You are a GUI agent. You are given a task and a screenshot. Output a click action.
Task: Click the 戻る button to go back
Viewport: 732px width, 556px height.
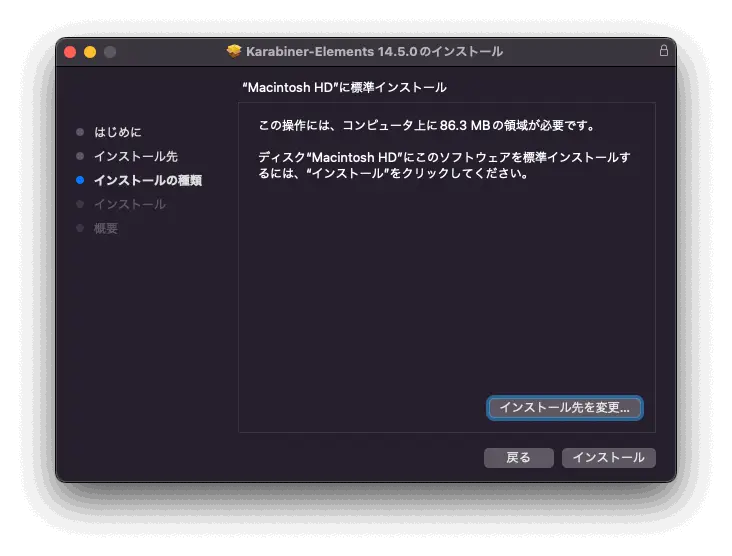pos(519,457)
